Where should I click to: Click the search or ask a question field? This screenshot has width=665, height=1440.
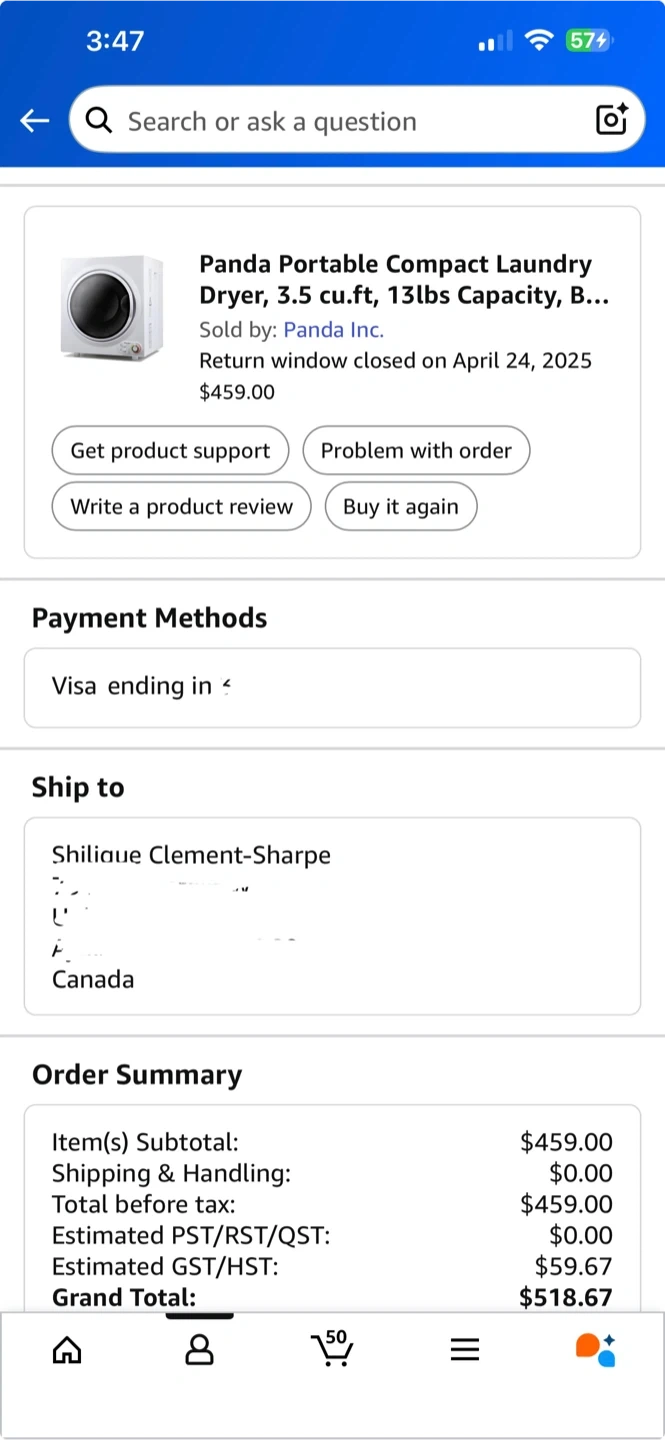[x=350, y=121]
